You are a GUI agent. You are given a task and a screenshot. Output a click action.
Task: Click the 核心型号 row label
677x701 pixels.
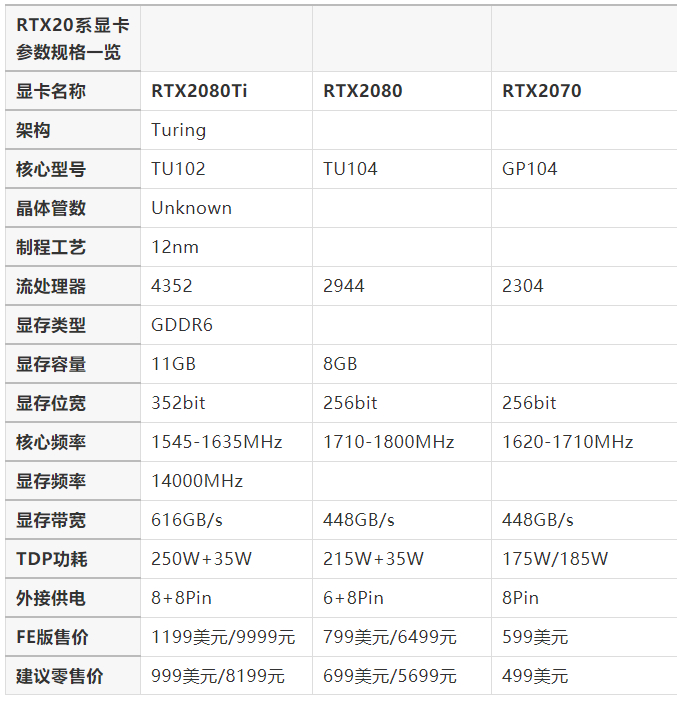point(51,169)
